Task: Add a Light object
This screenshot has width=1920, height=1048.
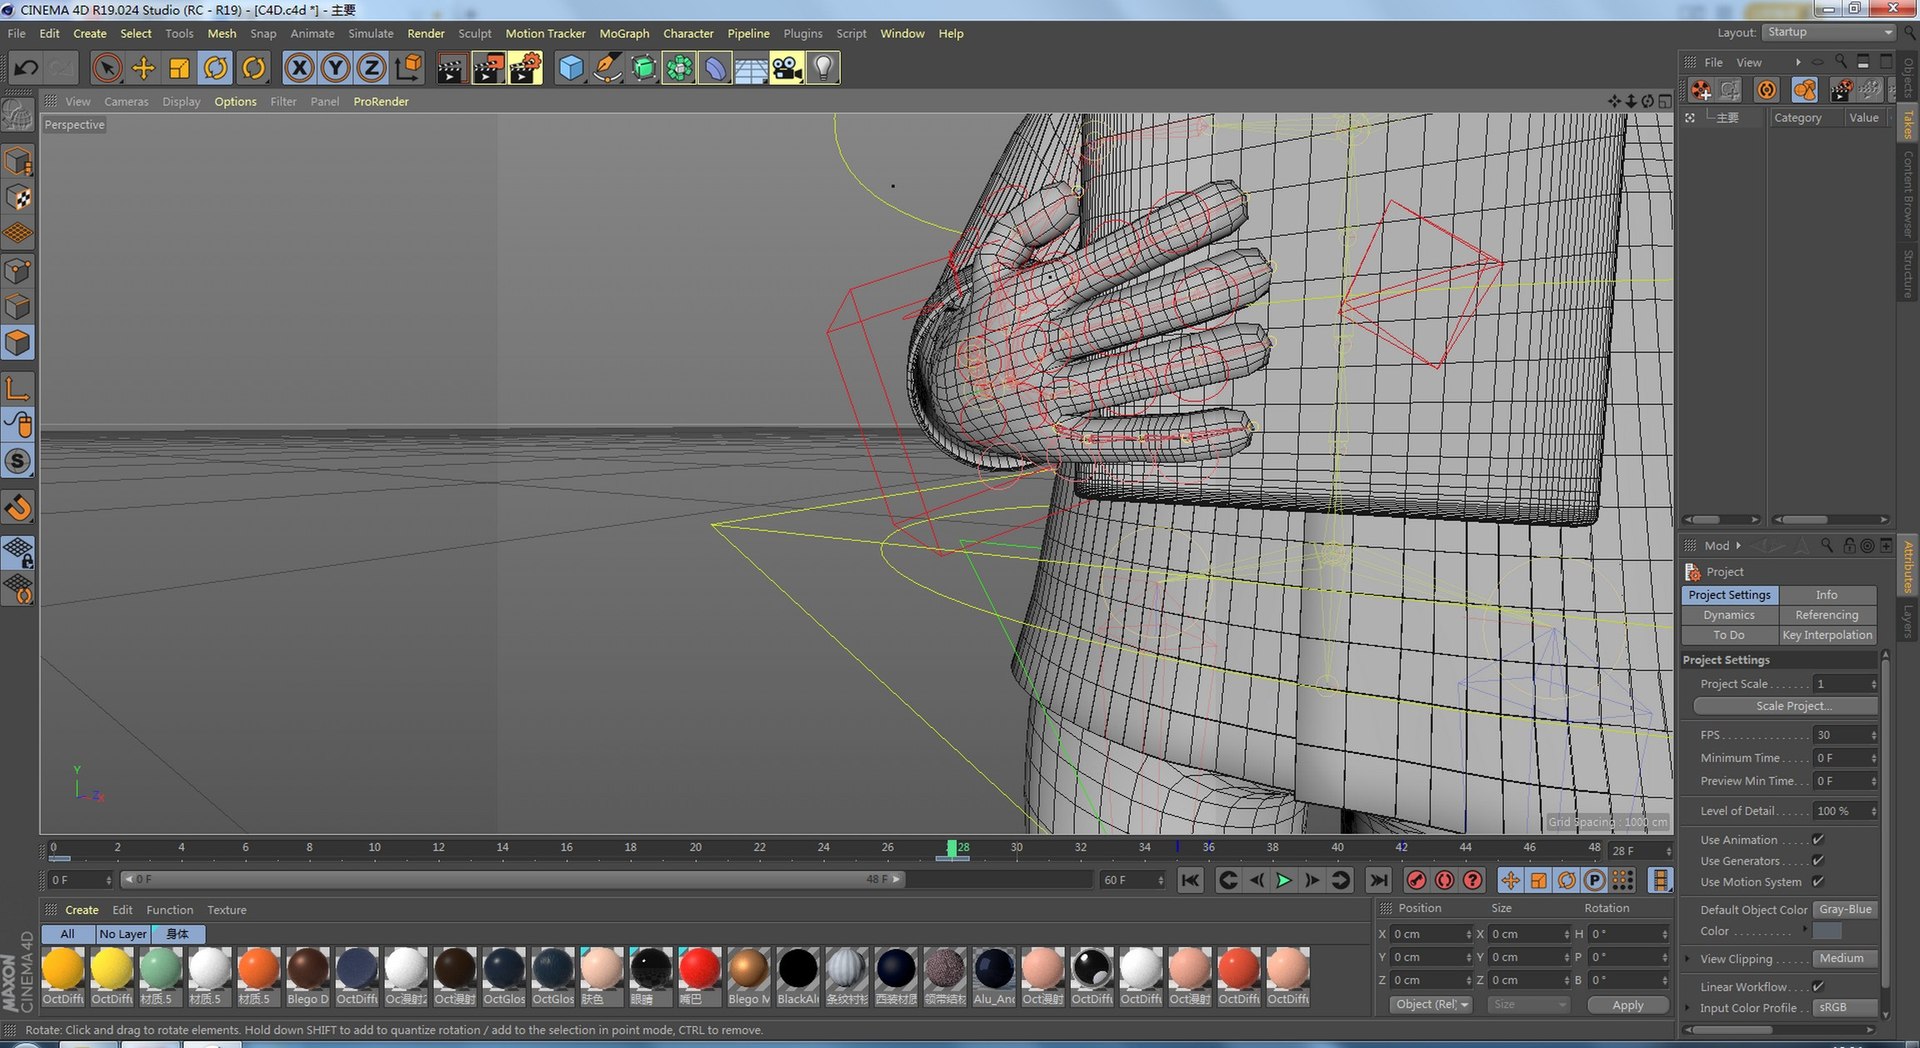Action: 823,68
